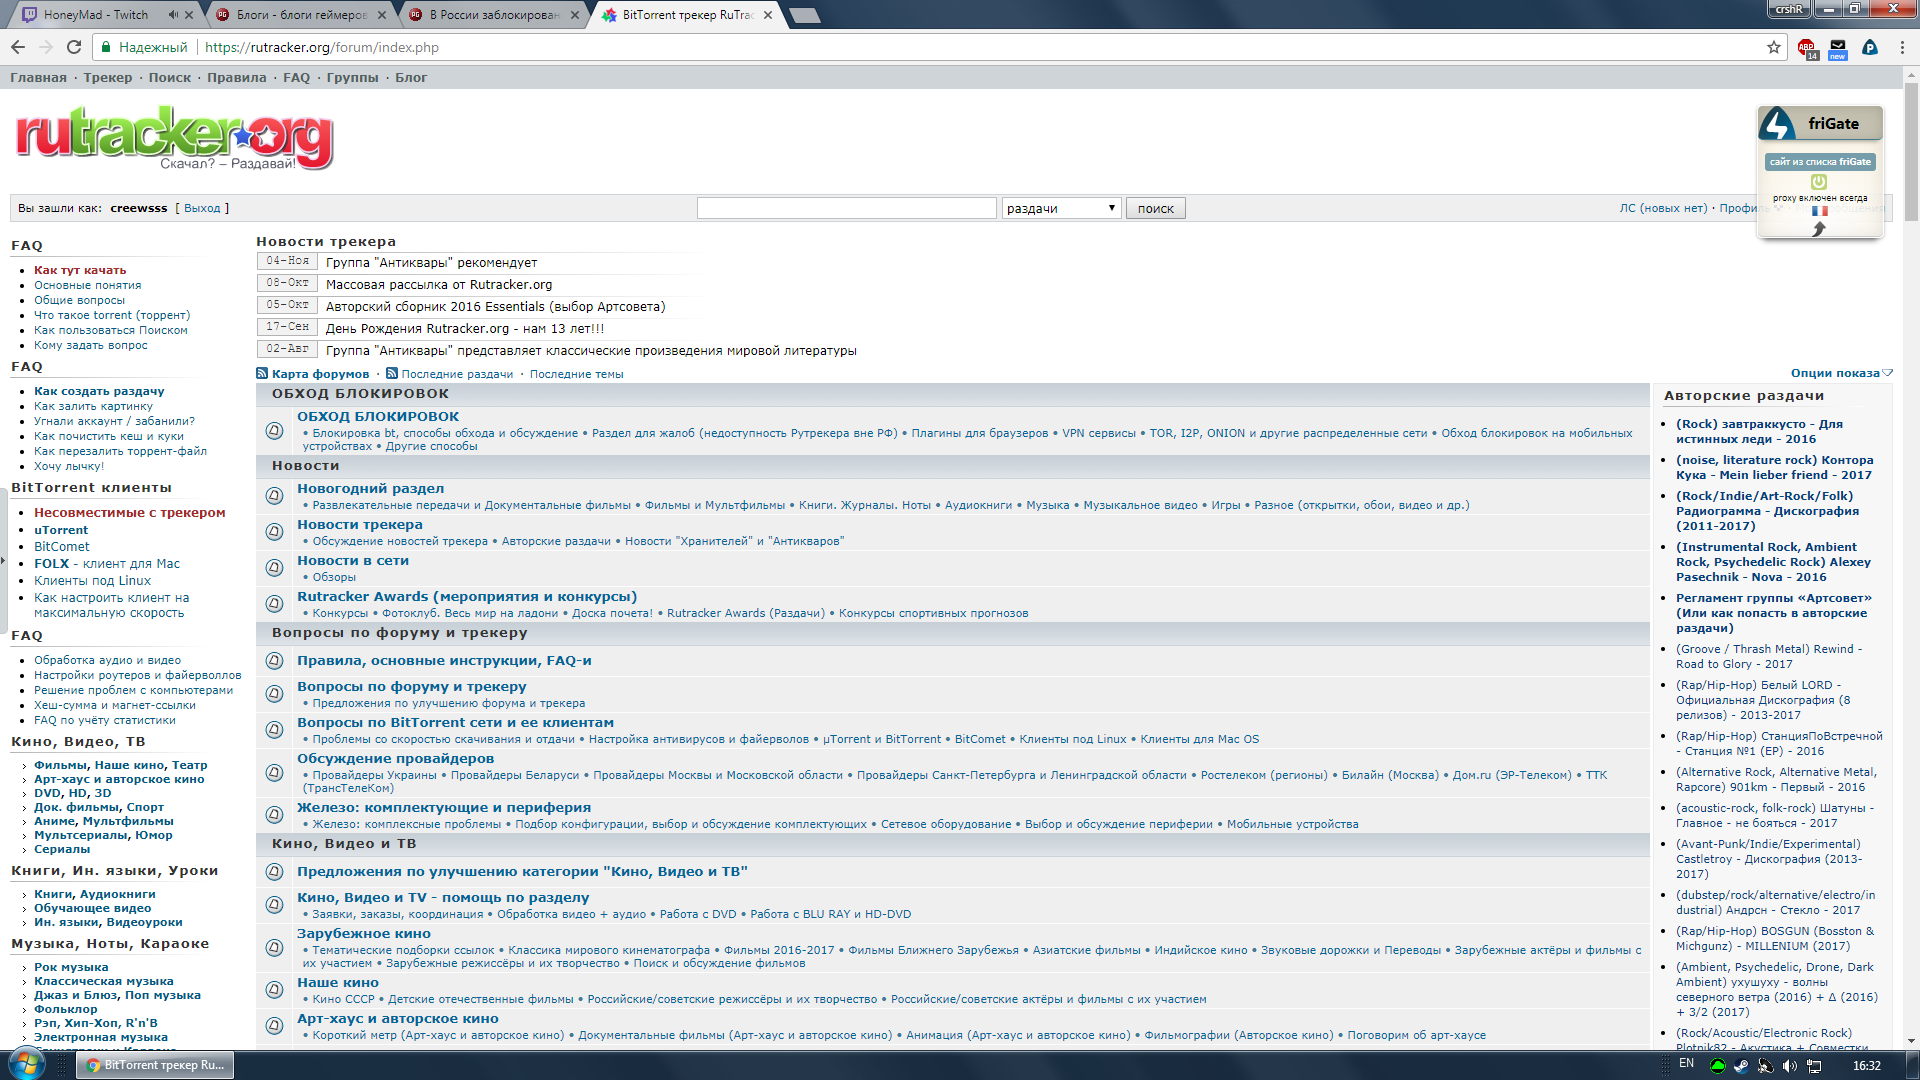The height and width of the screenshot is (1080, 1920).
Task: Open the Блог menu item
Action: click(411, 77)
